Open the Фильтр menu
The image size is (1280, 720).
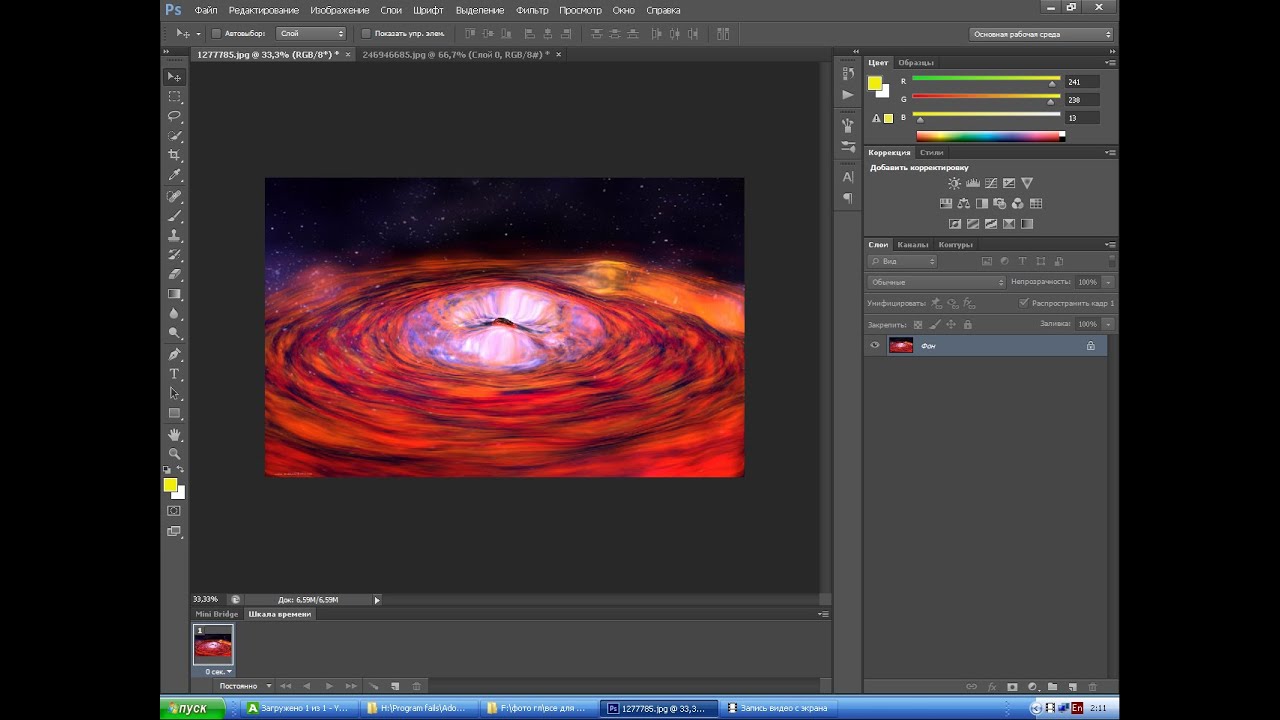532,10
